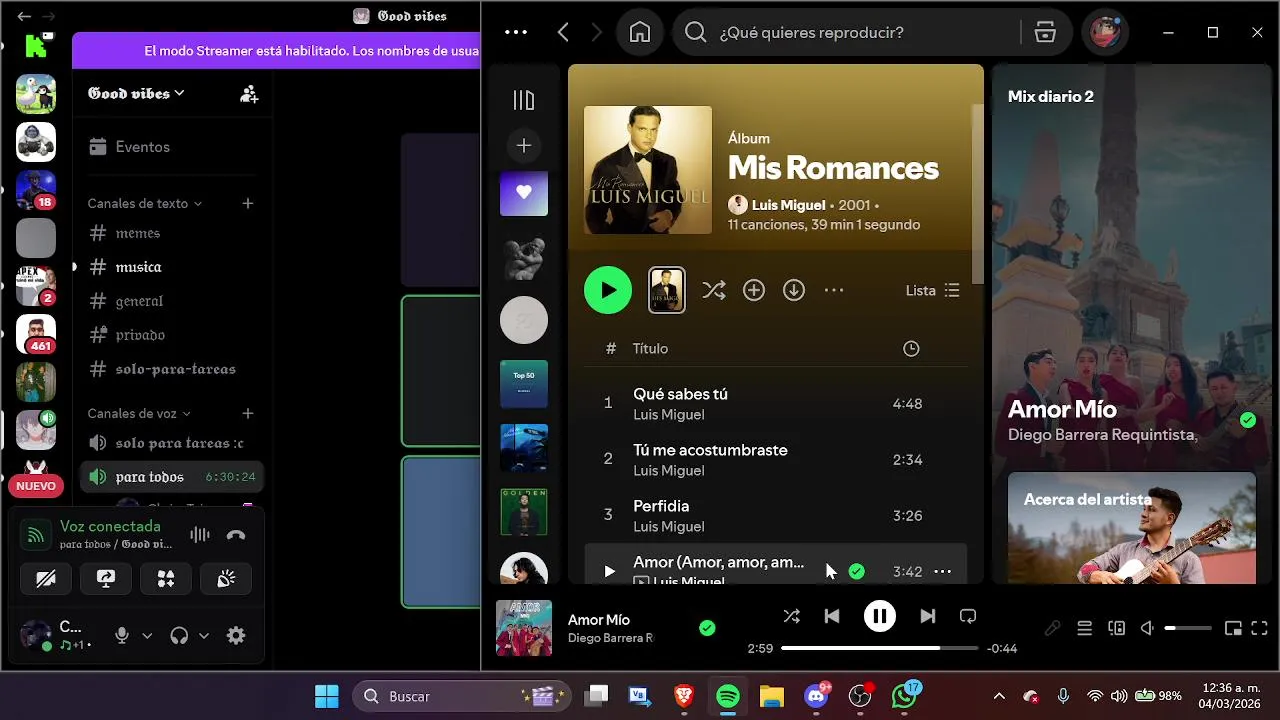The width and height of the screenshot is (1280, 720).
Task: Toggle saved checkmark on Amor track row
Action: 856,571
